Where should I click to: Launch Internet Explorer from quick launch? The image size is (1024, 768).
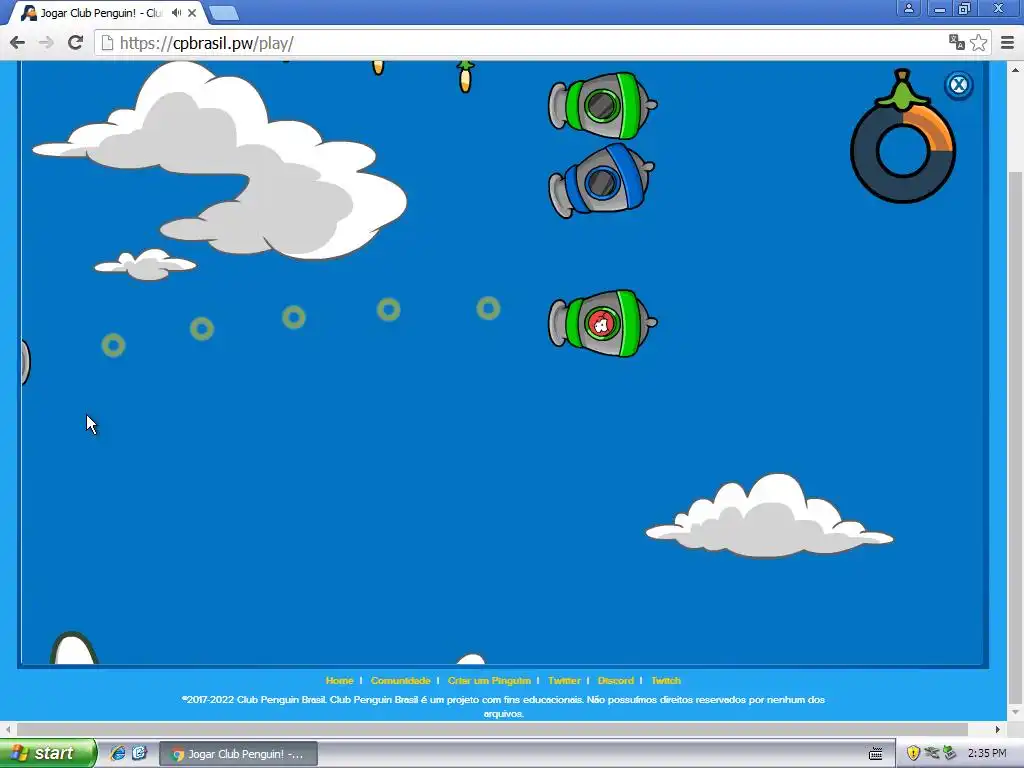pos(118,753)
